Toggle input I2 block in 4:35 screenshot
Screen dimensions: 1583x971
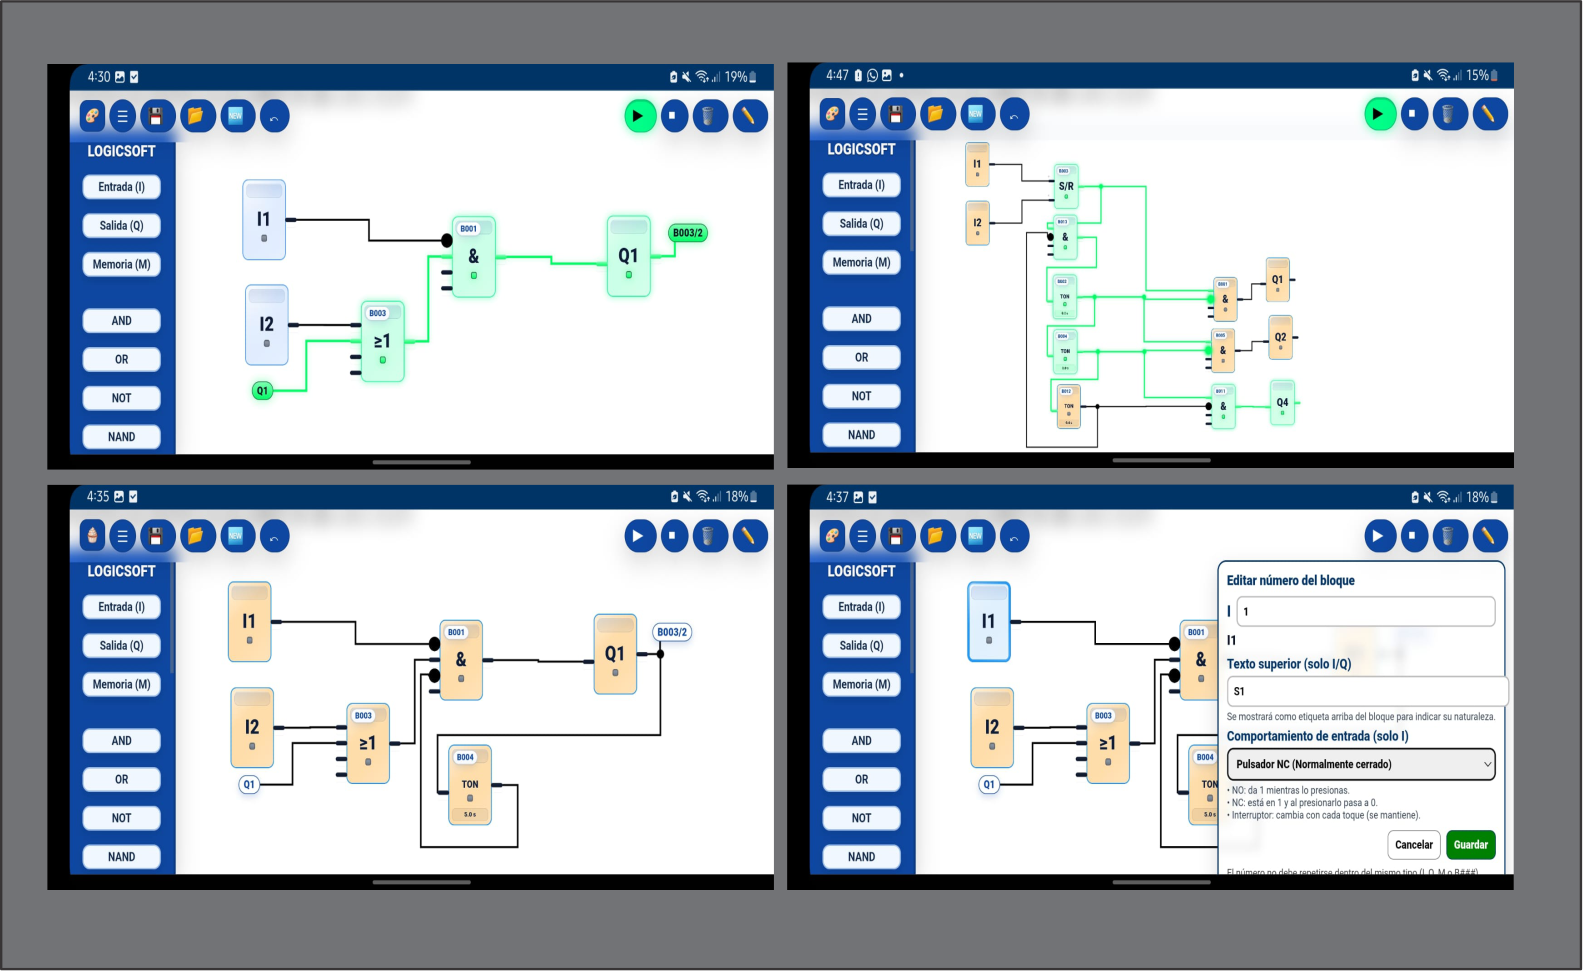tap(252, 727)
